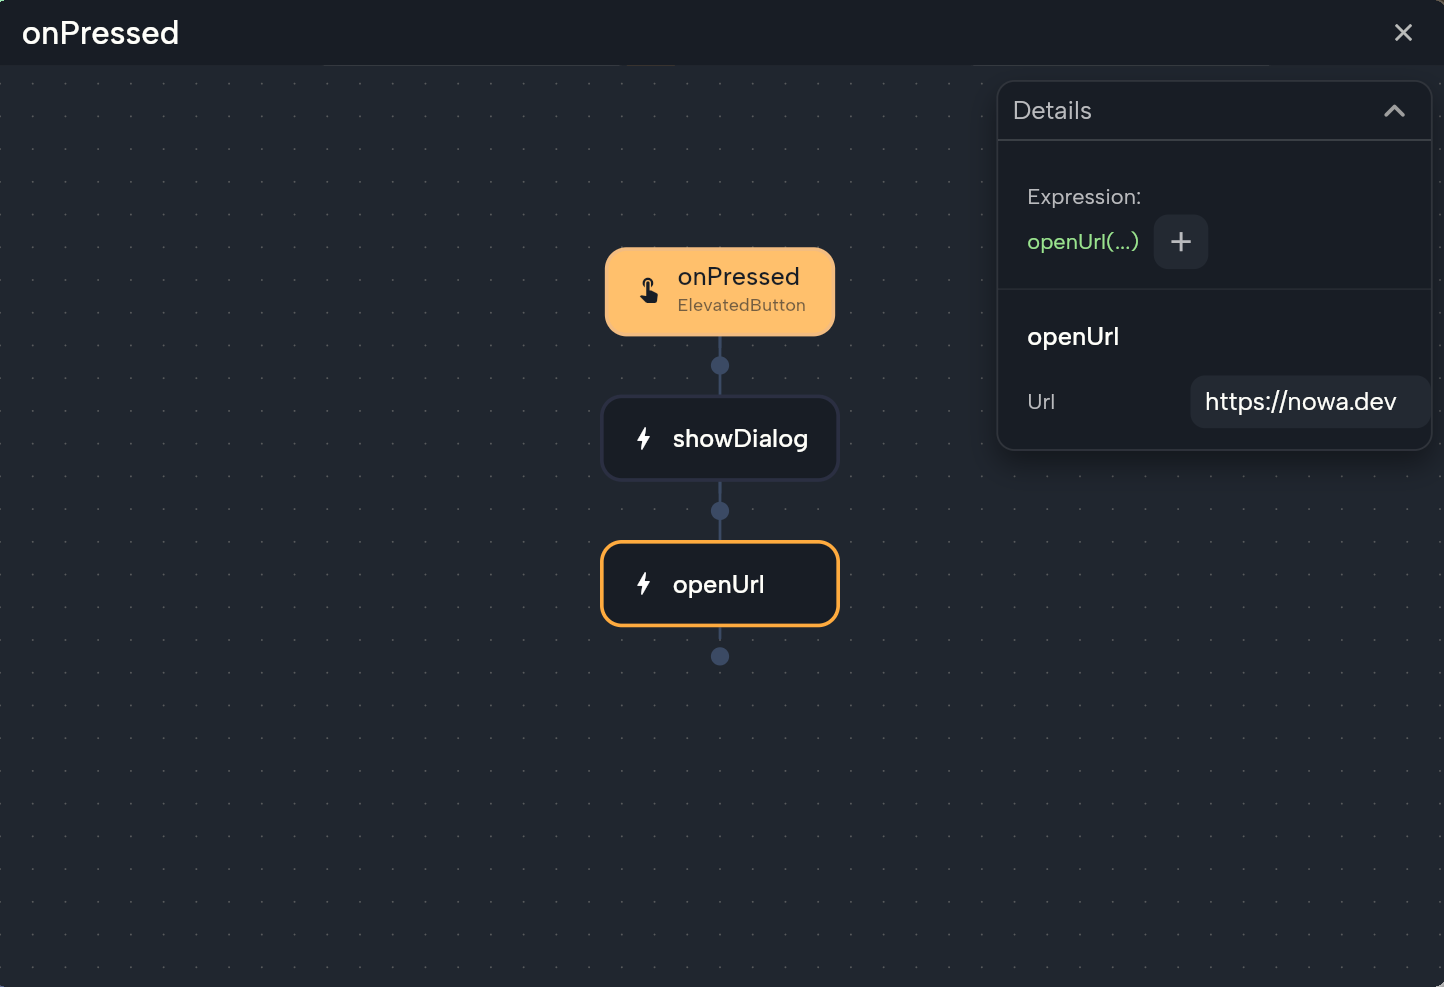Click the Expression label in Details
This screenshot has height=987, width=1444.
pos(1083,197)
